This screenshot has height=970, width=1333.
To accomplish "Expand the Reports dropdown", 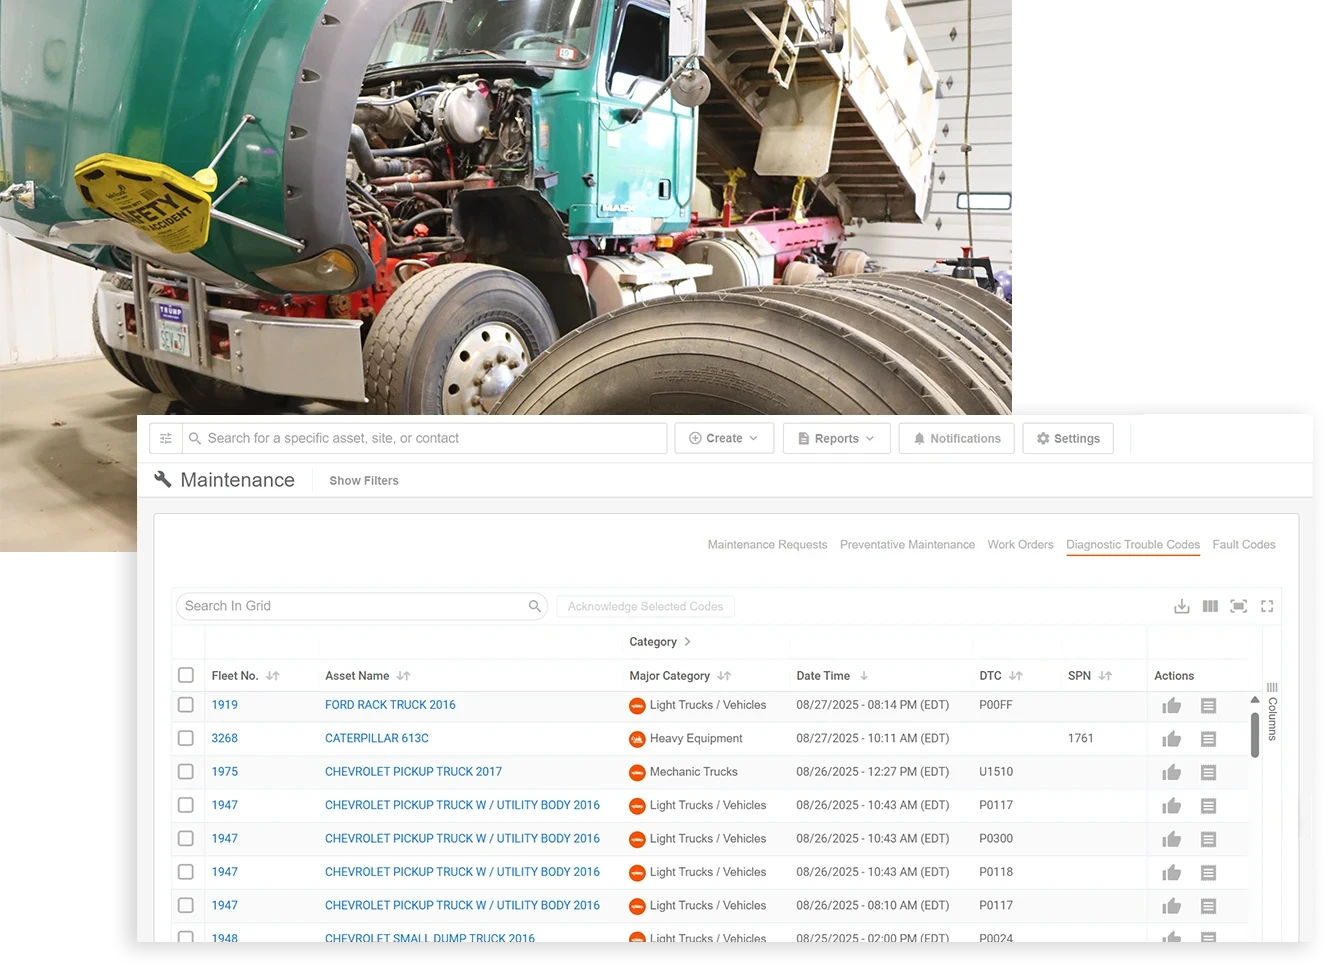I will click(836, 438).
